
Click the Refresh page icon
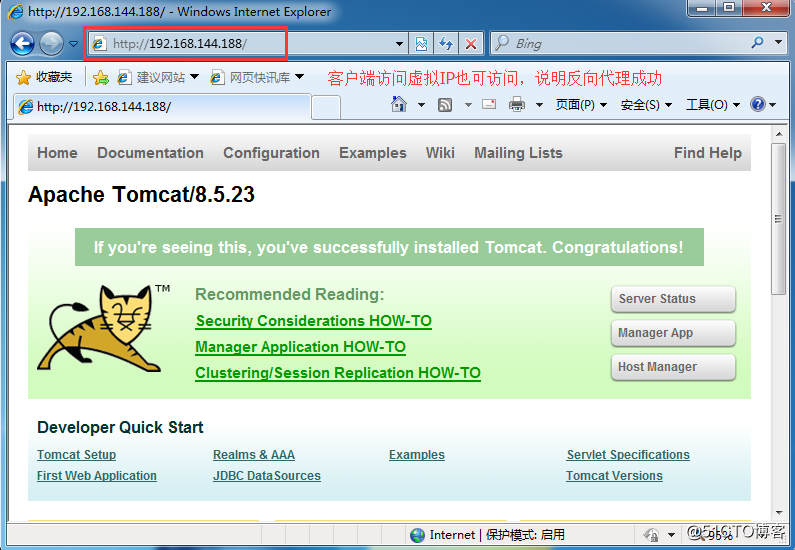(446, 44)
